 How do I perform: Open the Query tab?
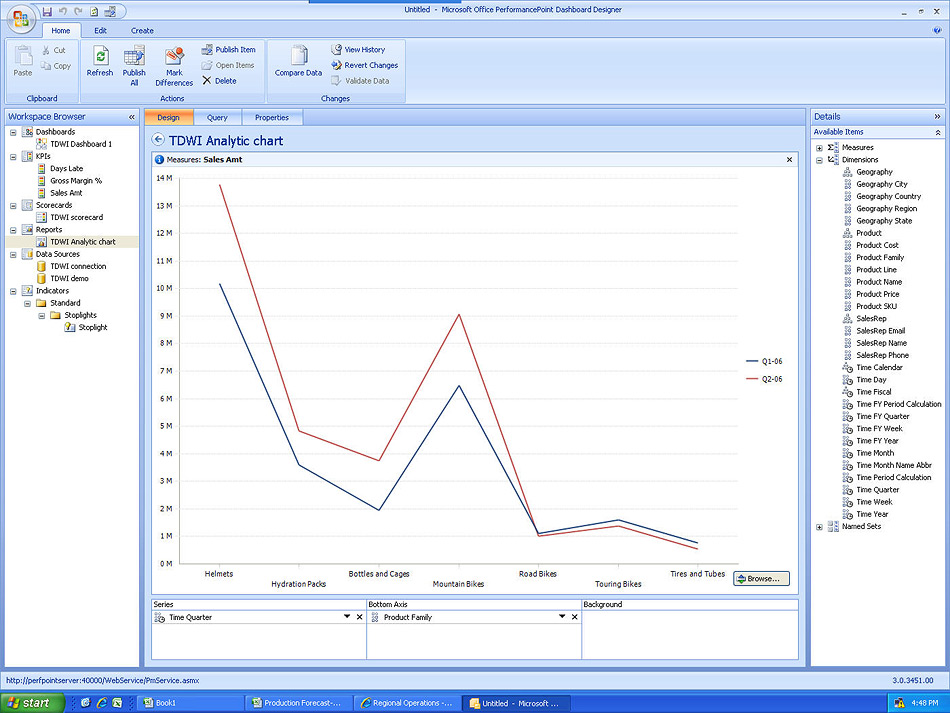click(217, 118)
